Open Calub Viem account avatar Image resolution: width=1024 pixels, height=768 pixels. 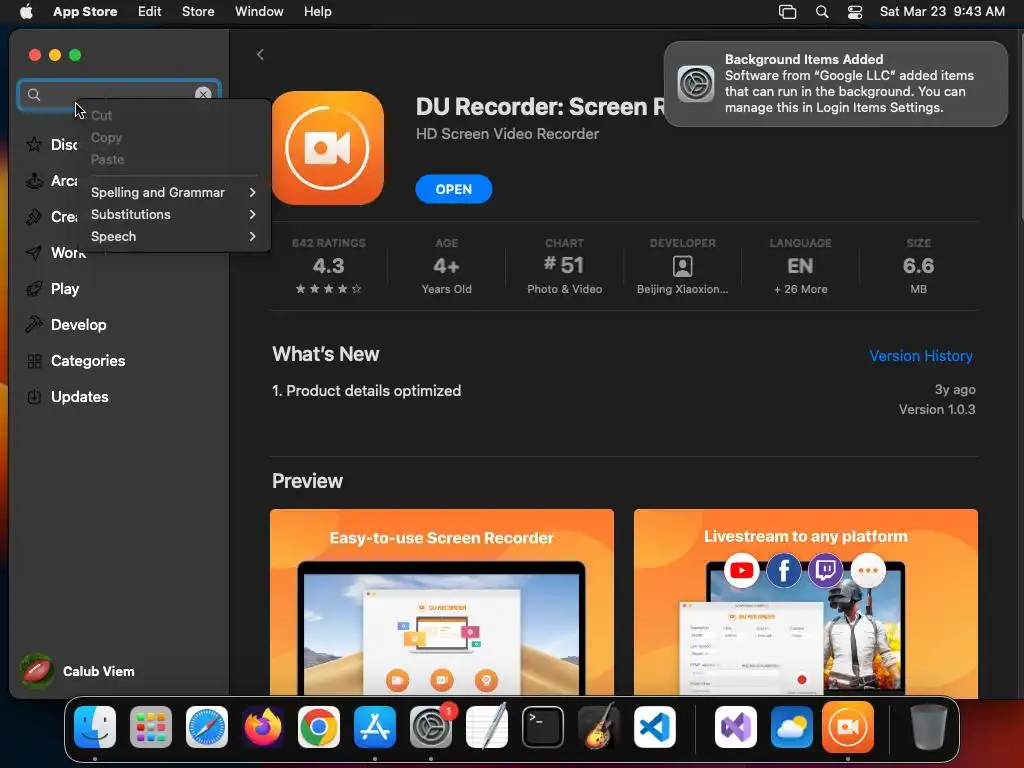pos(37,671)
